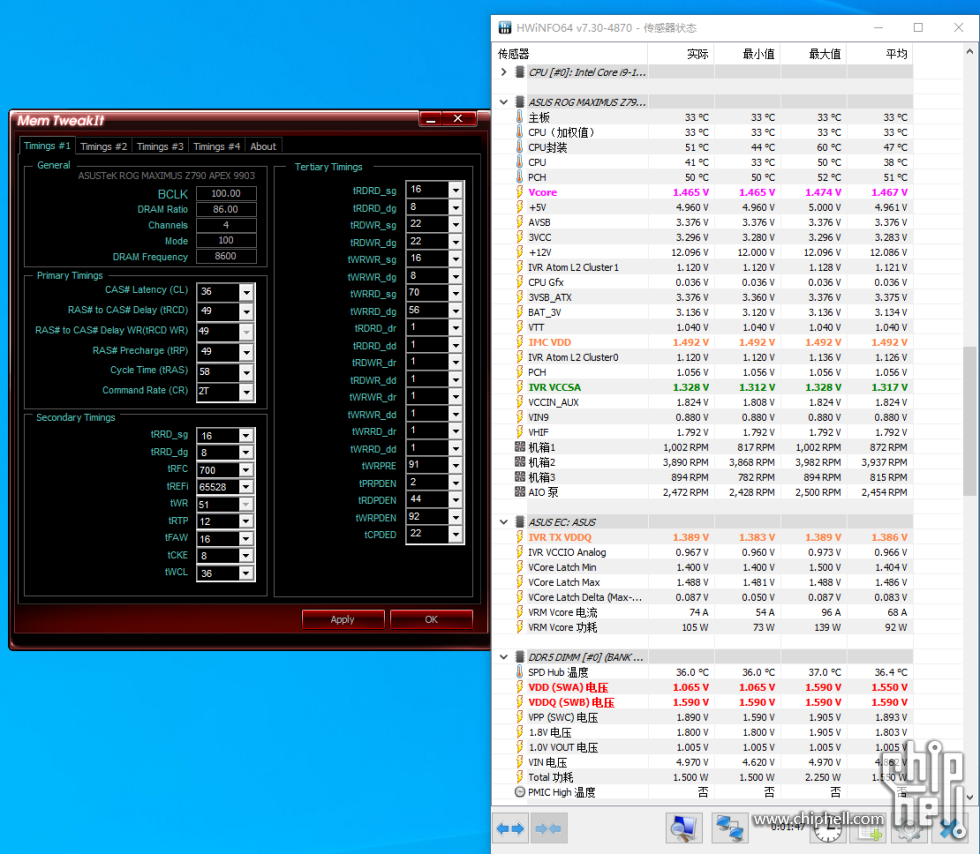Click the thermometer icon beside CPU封装 row
This screenshot has width=980, height=854.
519,147
